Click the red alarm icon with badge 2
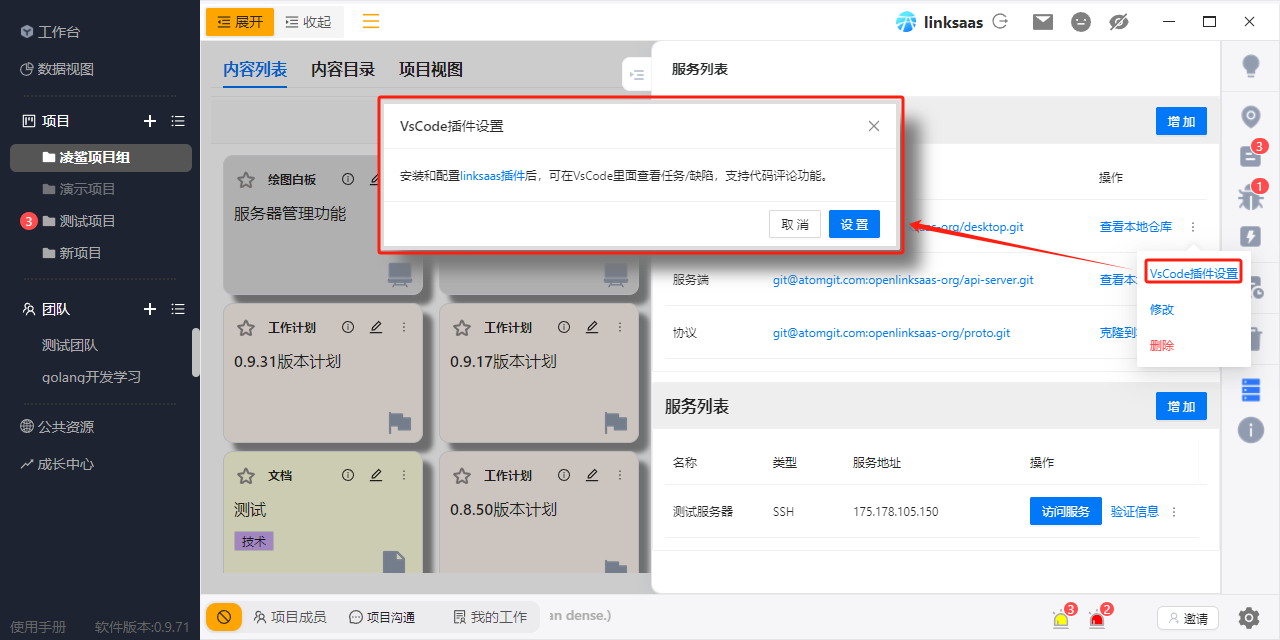Screen dimensions: 1280x640 1098,618
